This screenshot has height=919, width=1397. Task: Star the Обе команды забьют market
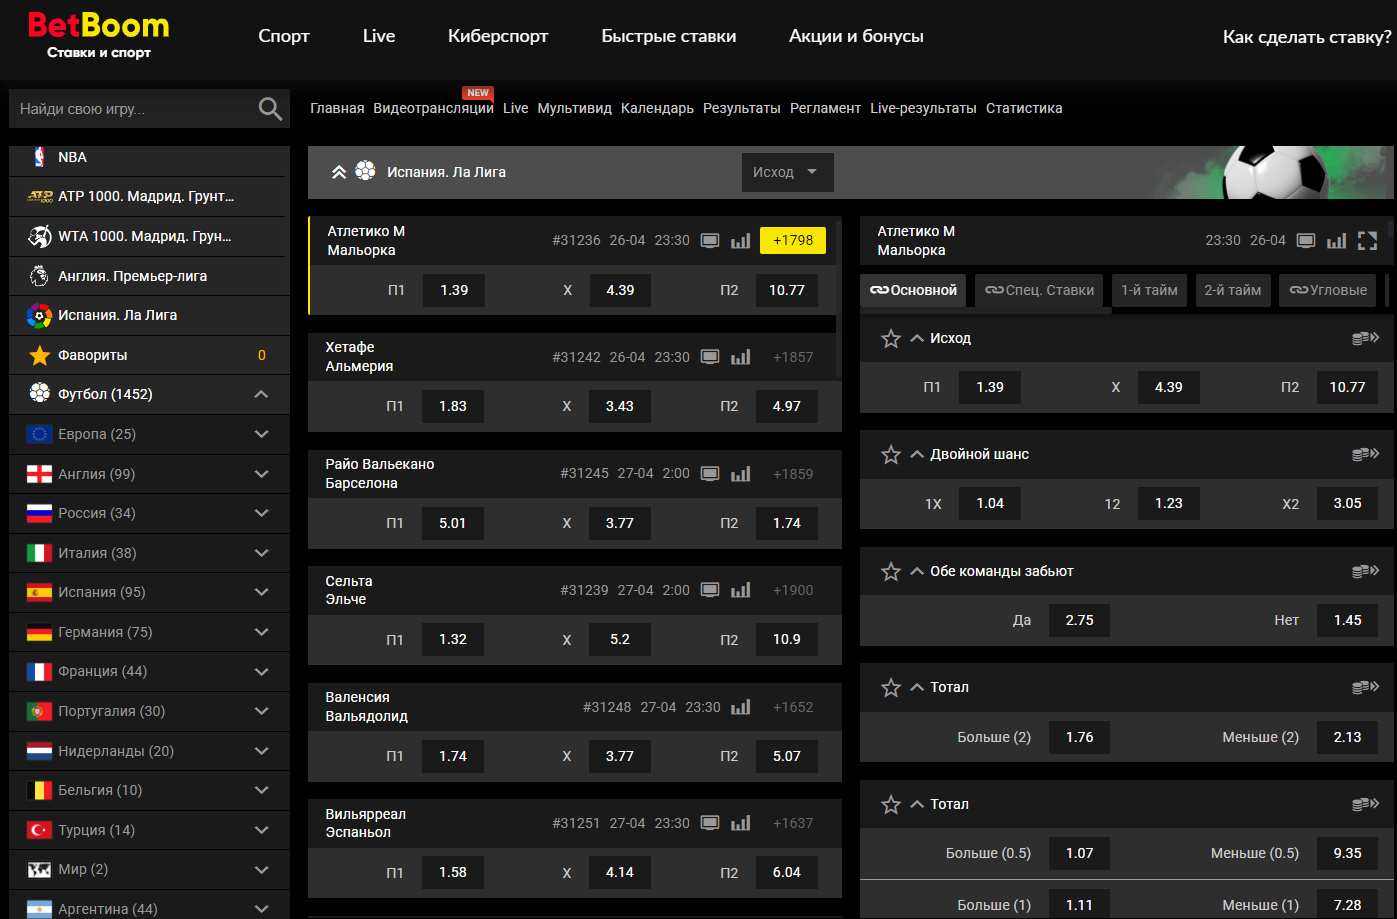click(x=890, y=572)
